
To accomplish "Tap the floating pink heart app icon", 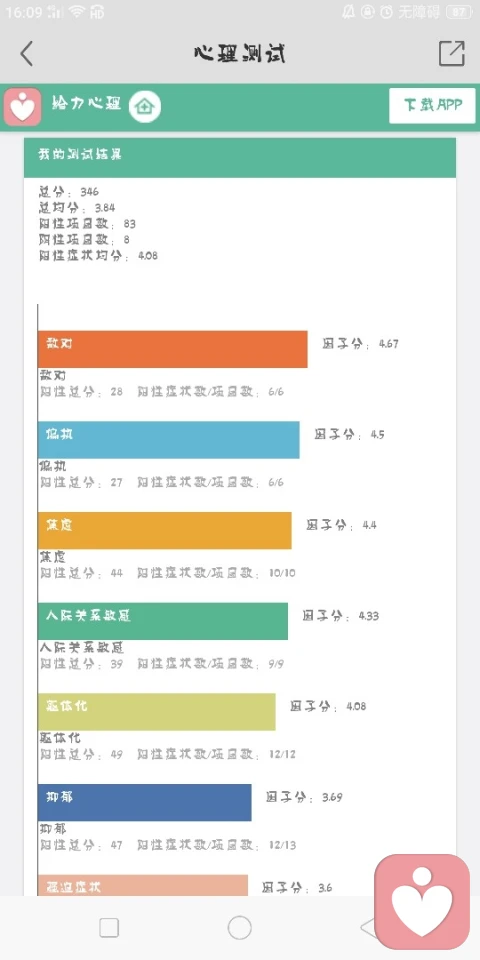I will pos(422,901).
